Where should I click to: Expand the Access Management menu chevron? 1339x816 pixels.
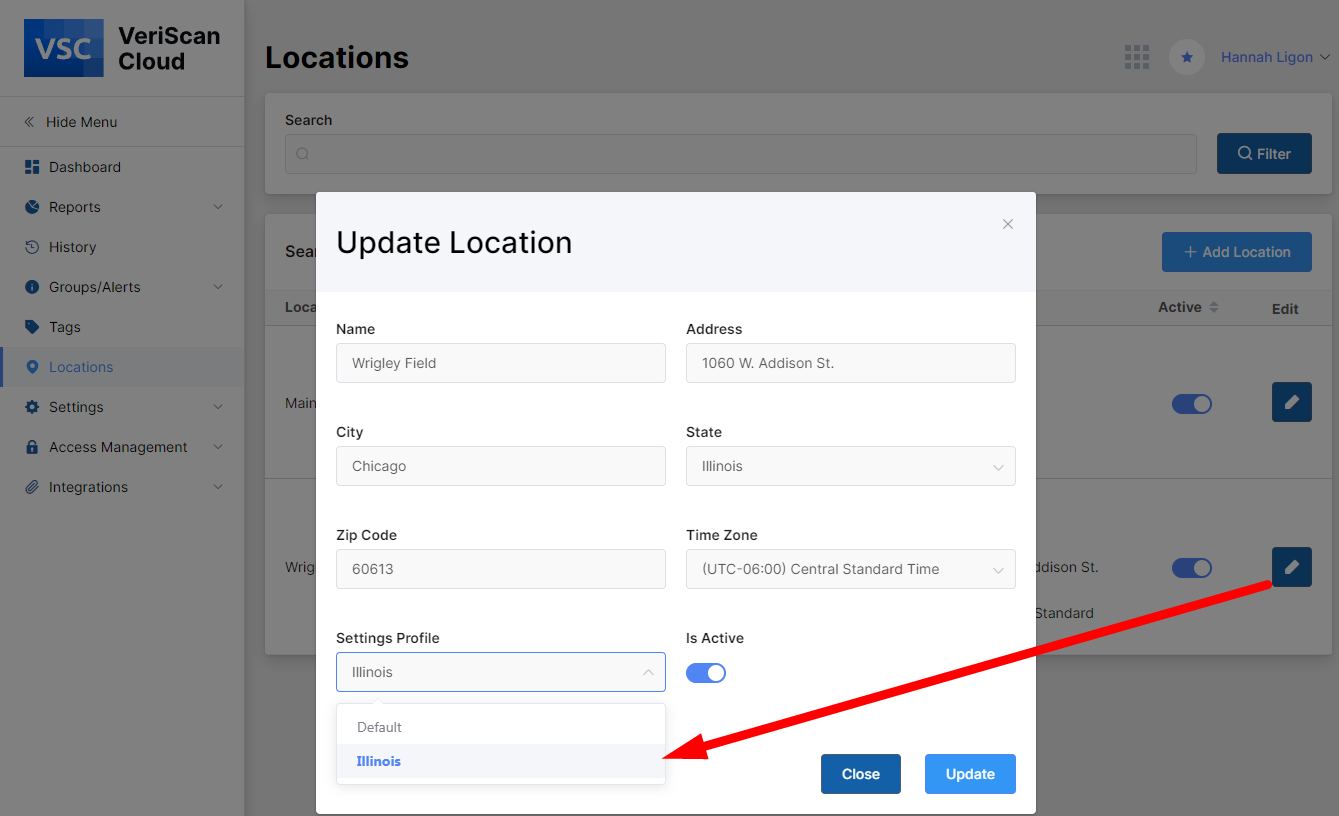coord(218,447)
